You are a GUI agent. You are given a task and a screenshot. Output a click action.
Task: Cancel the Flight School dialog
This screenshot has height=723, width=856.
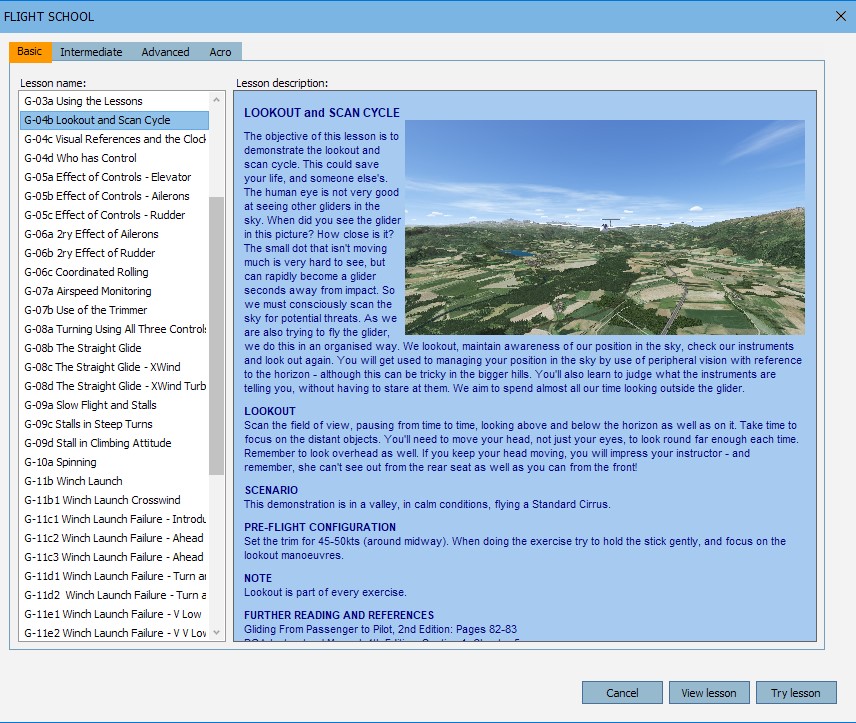622,693
